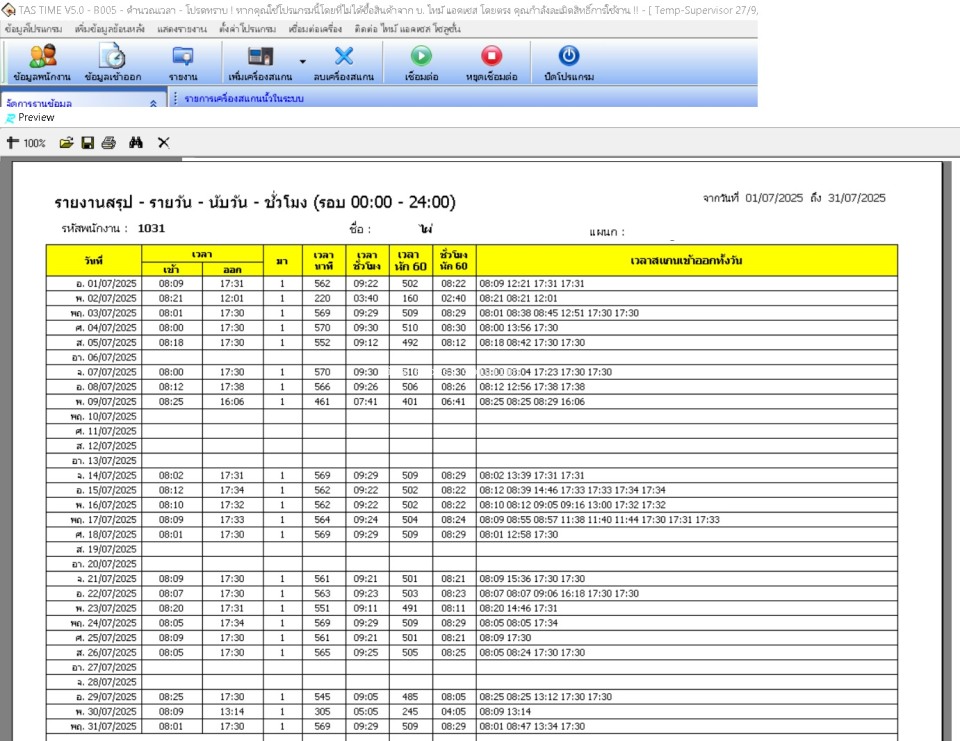Image resolution: width=960 pixels, height=741 pixels.
Task: Expand dropdown arrow beside เพิ่มเครื่องสแกน
Action: tap(302, 61)
